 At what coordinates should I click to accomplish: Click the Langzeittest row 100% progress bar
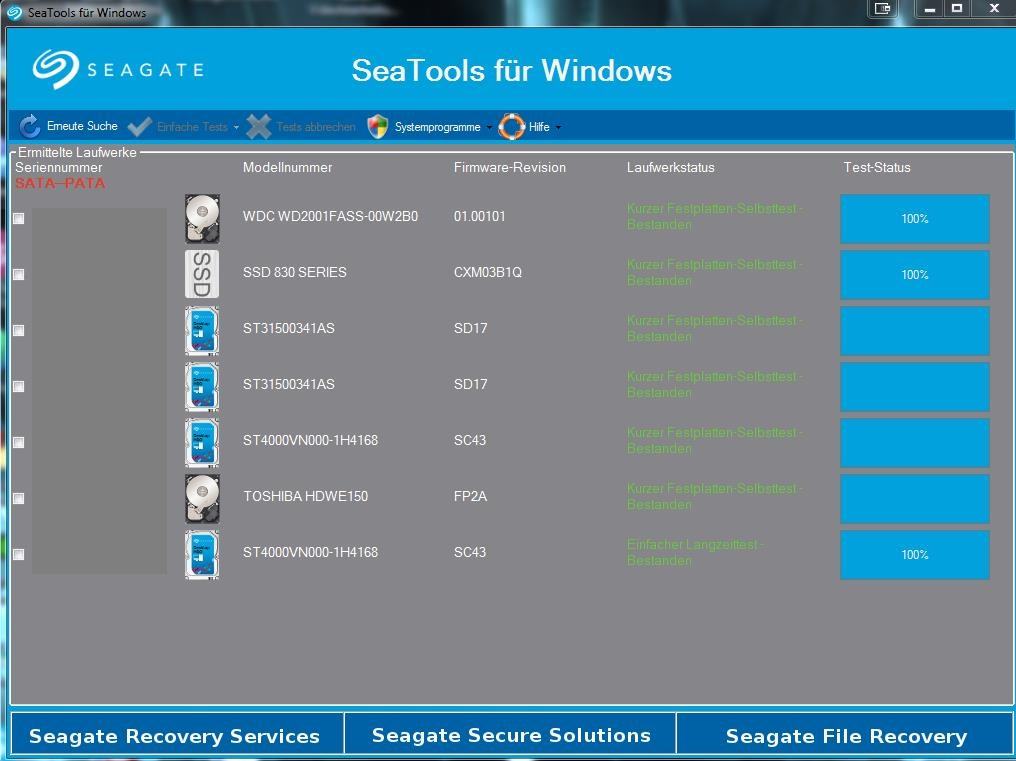[914, 555]
